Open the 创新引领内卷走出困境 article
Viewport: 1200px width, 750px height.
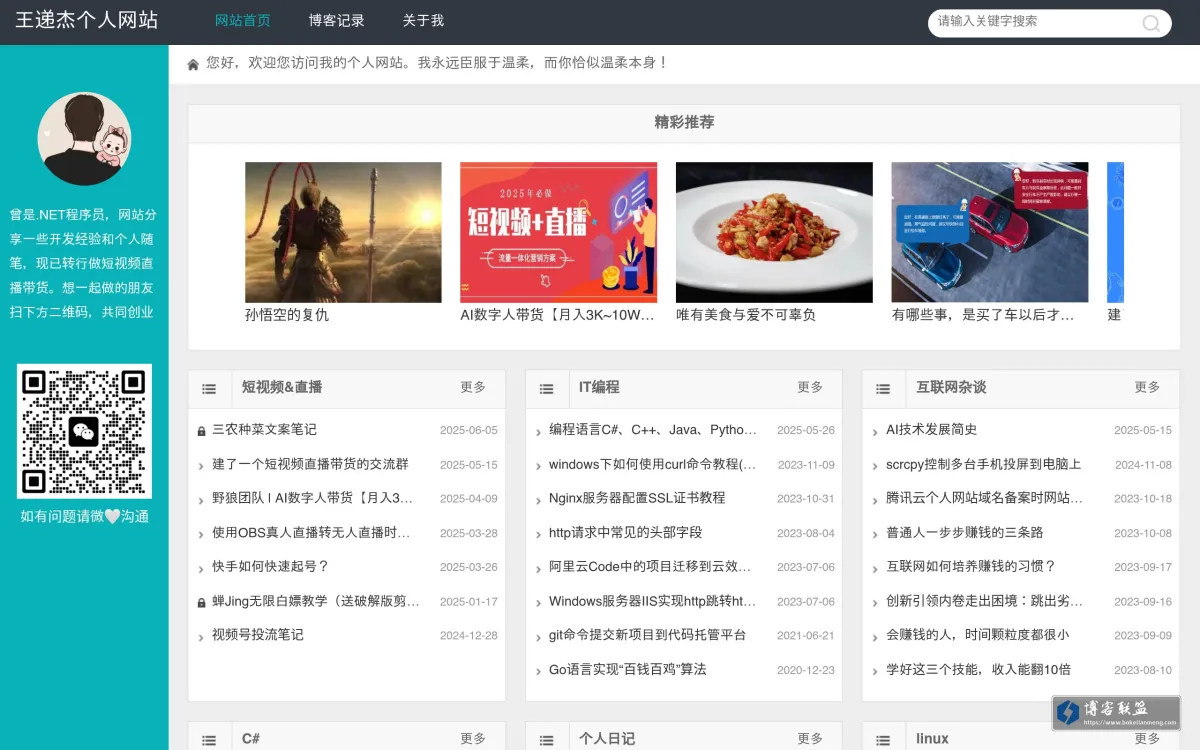click(x=985, y=602)
